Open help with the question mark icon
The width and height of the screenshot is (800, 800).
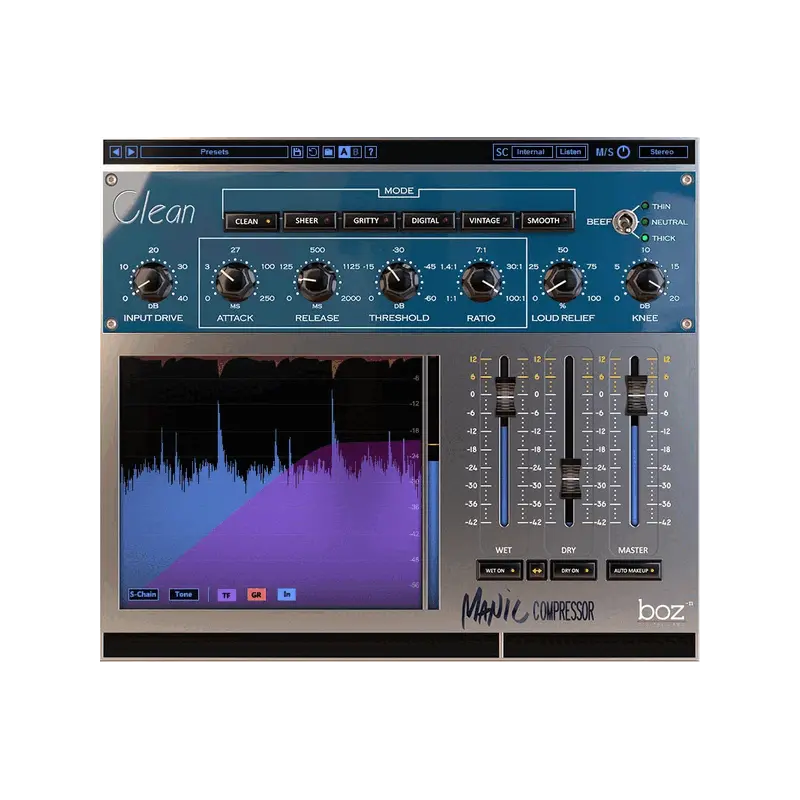coord(371,152)
